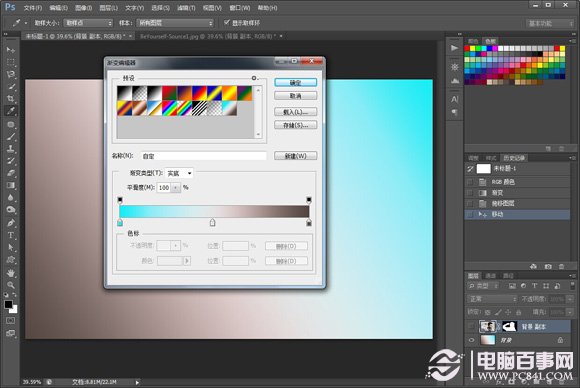Viewport: 580px width, 388px height.
Task: Set history brush source at RGB 颜色 state
Action: (x=470, y=182)
